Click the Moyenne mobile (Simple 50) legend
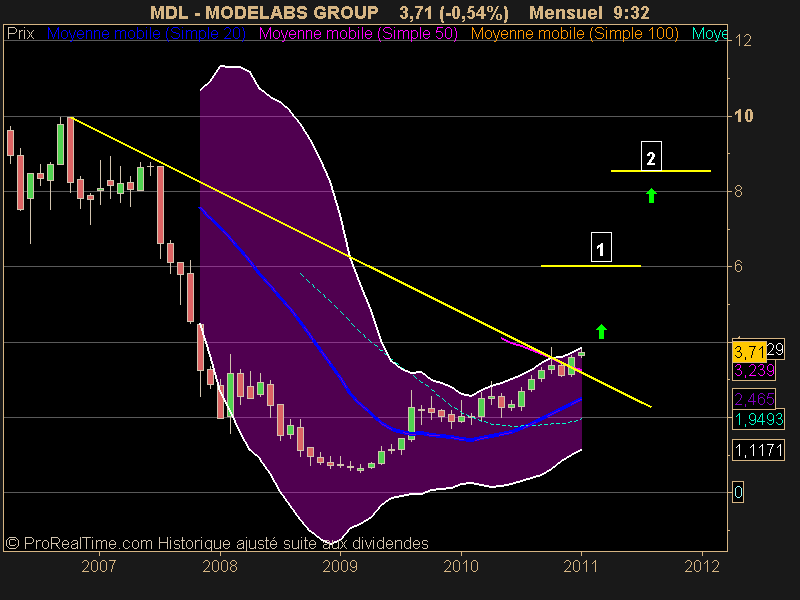 tap(358, 34)
